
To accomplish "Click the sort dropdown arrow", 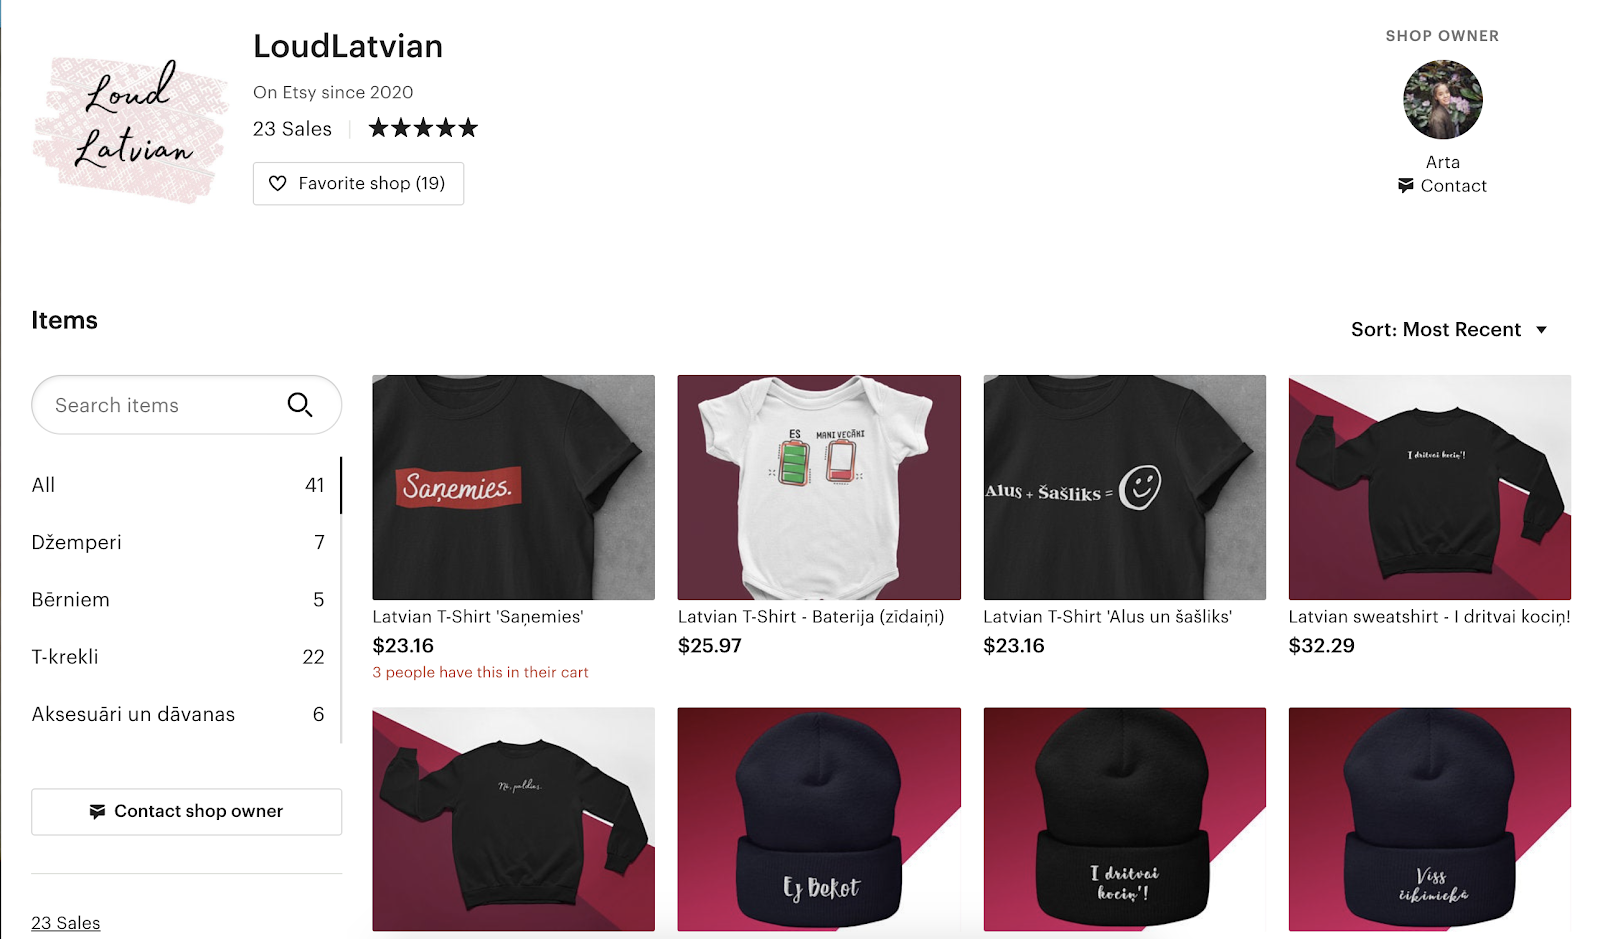I will [1541, 330].
